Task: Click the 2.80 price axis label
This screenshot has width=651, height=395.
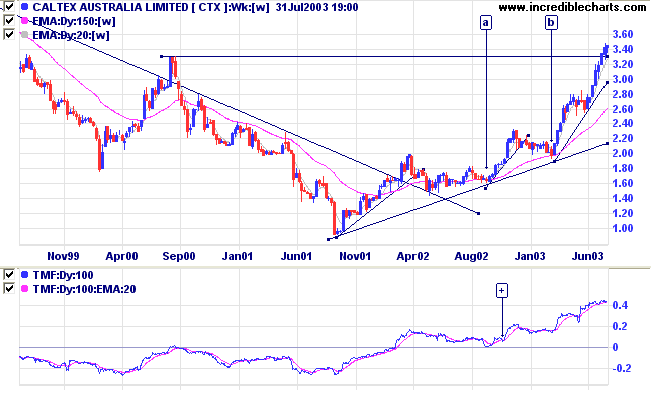Action: coord(623,94)
